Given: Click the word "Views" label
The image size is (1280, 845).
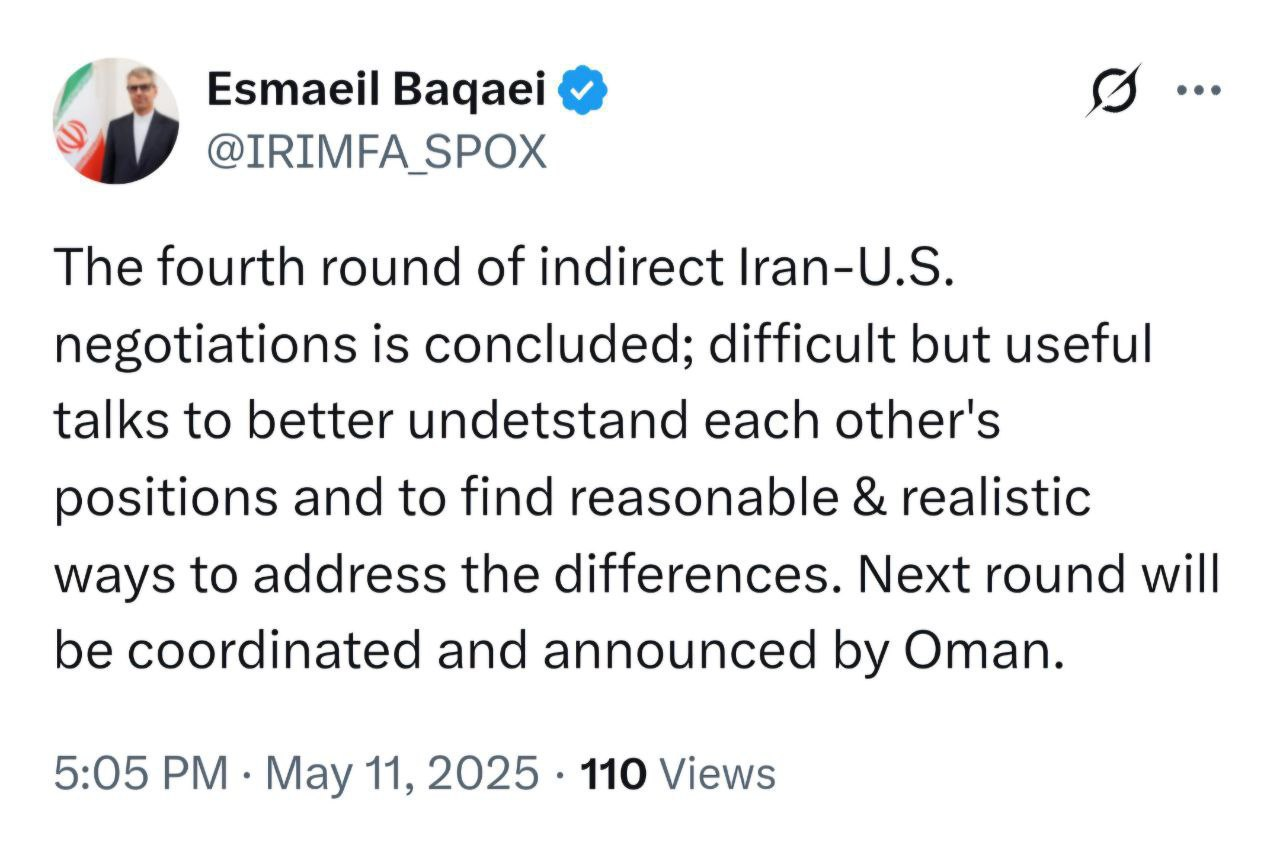Looking at the screenshot, I should pyautogui.click(x=718, y=774).
